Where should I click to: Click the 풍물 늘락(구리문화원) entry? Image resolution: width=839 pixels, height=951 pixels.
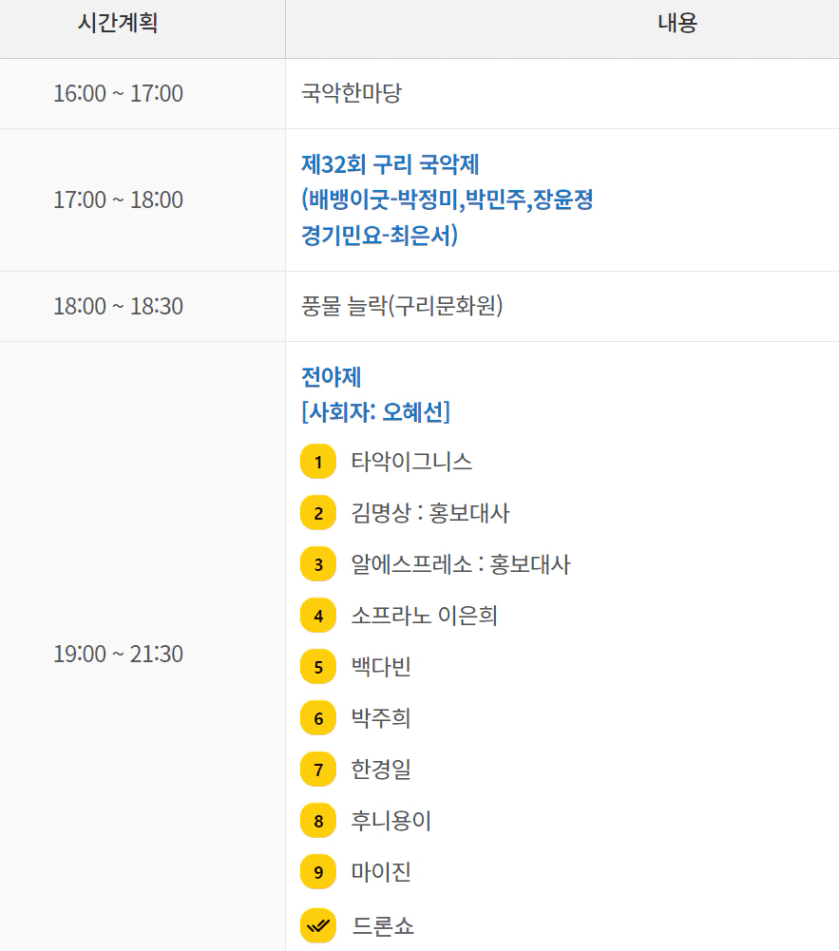coord(401,306)
